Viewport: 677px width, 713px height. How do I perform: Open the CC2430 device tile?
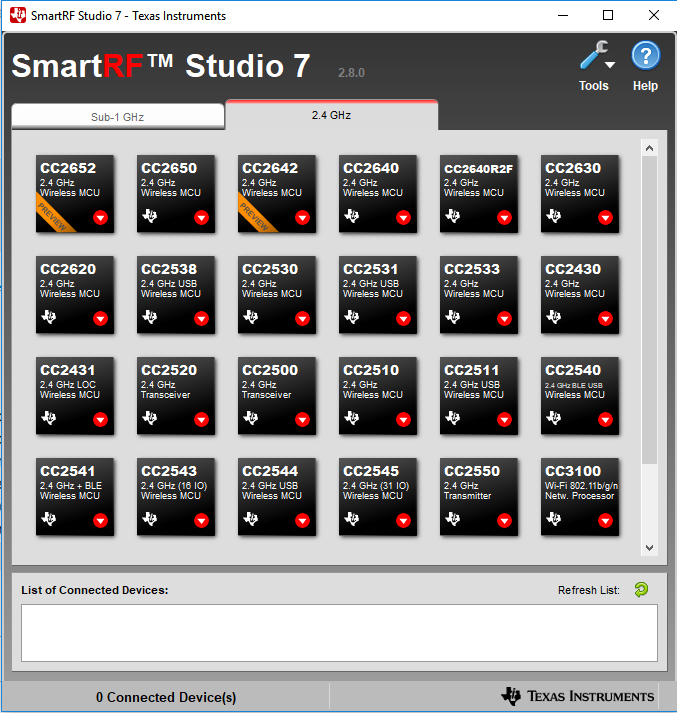(x=580, y=295)
